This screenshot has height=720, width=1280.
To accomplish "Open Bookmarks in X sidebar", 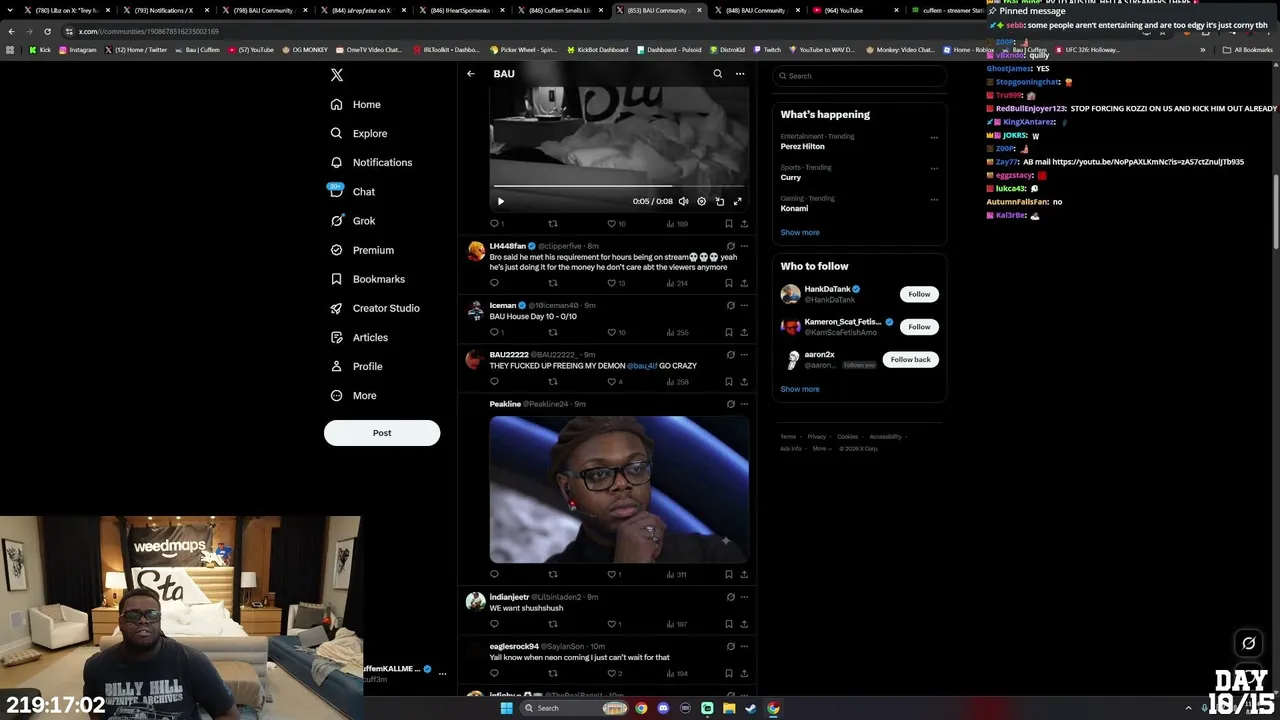I will (367, 279).
